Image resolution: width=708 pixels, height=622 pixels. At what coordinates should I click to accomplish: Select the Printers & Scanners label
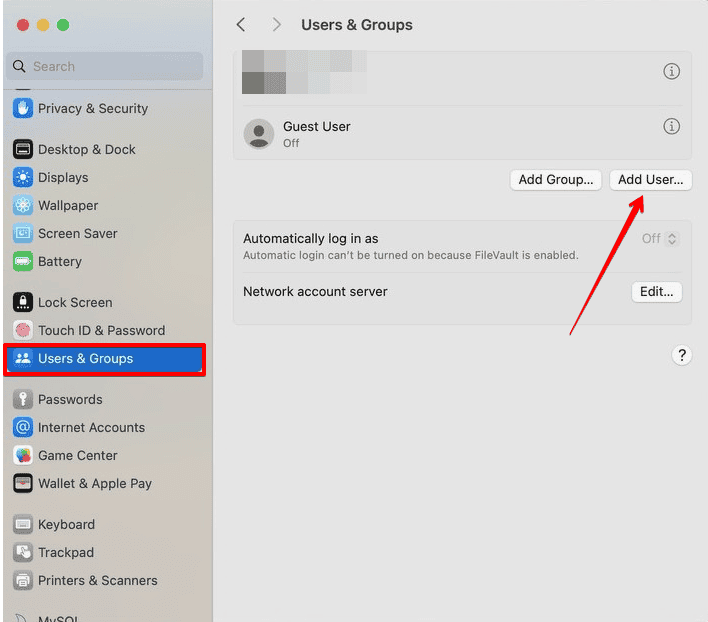[98, 580]
